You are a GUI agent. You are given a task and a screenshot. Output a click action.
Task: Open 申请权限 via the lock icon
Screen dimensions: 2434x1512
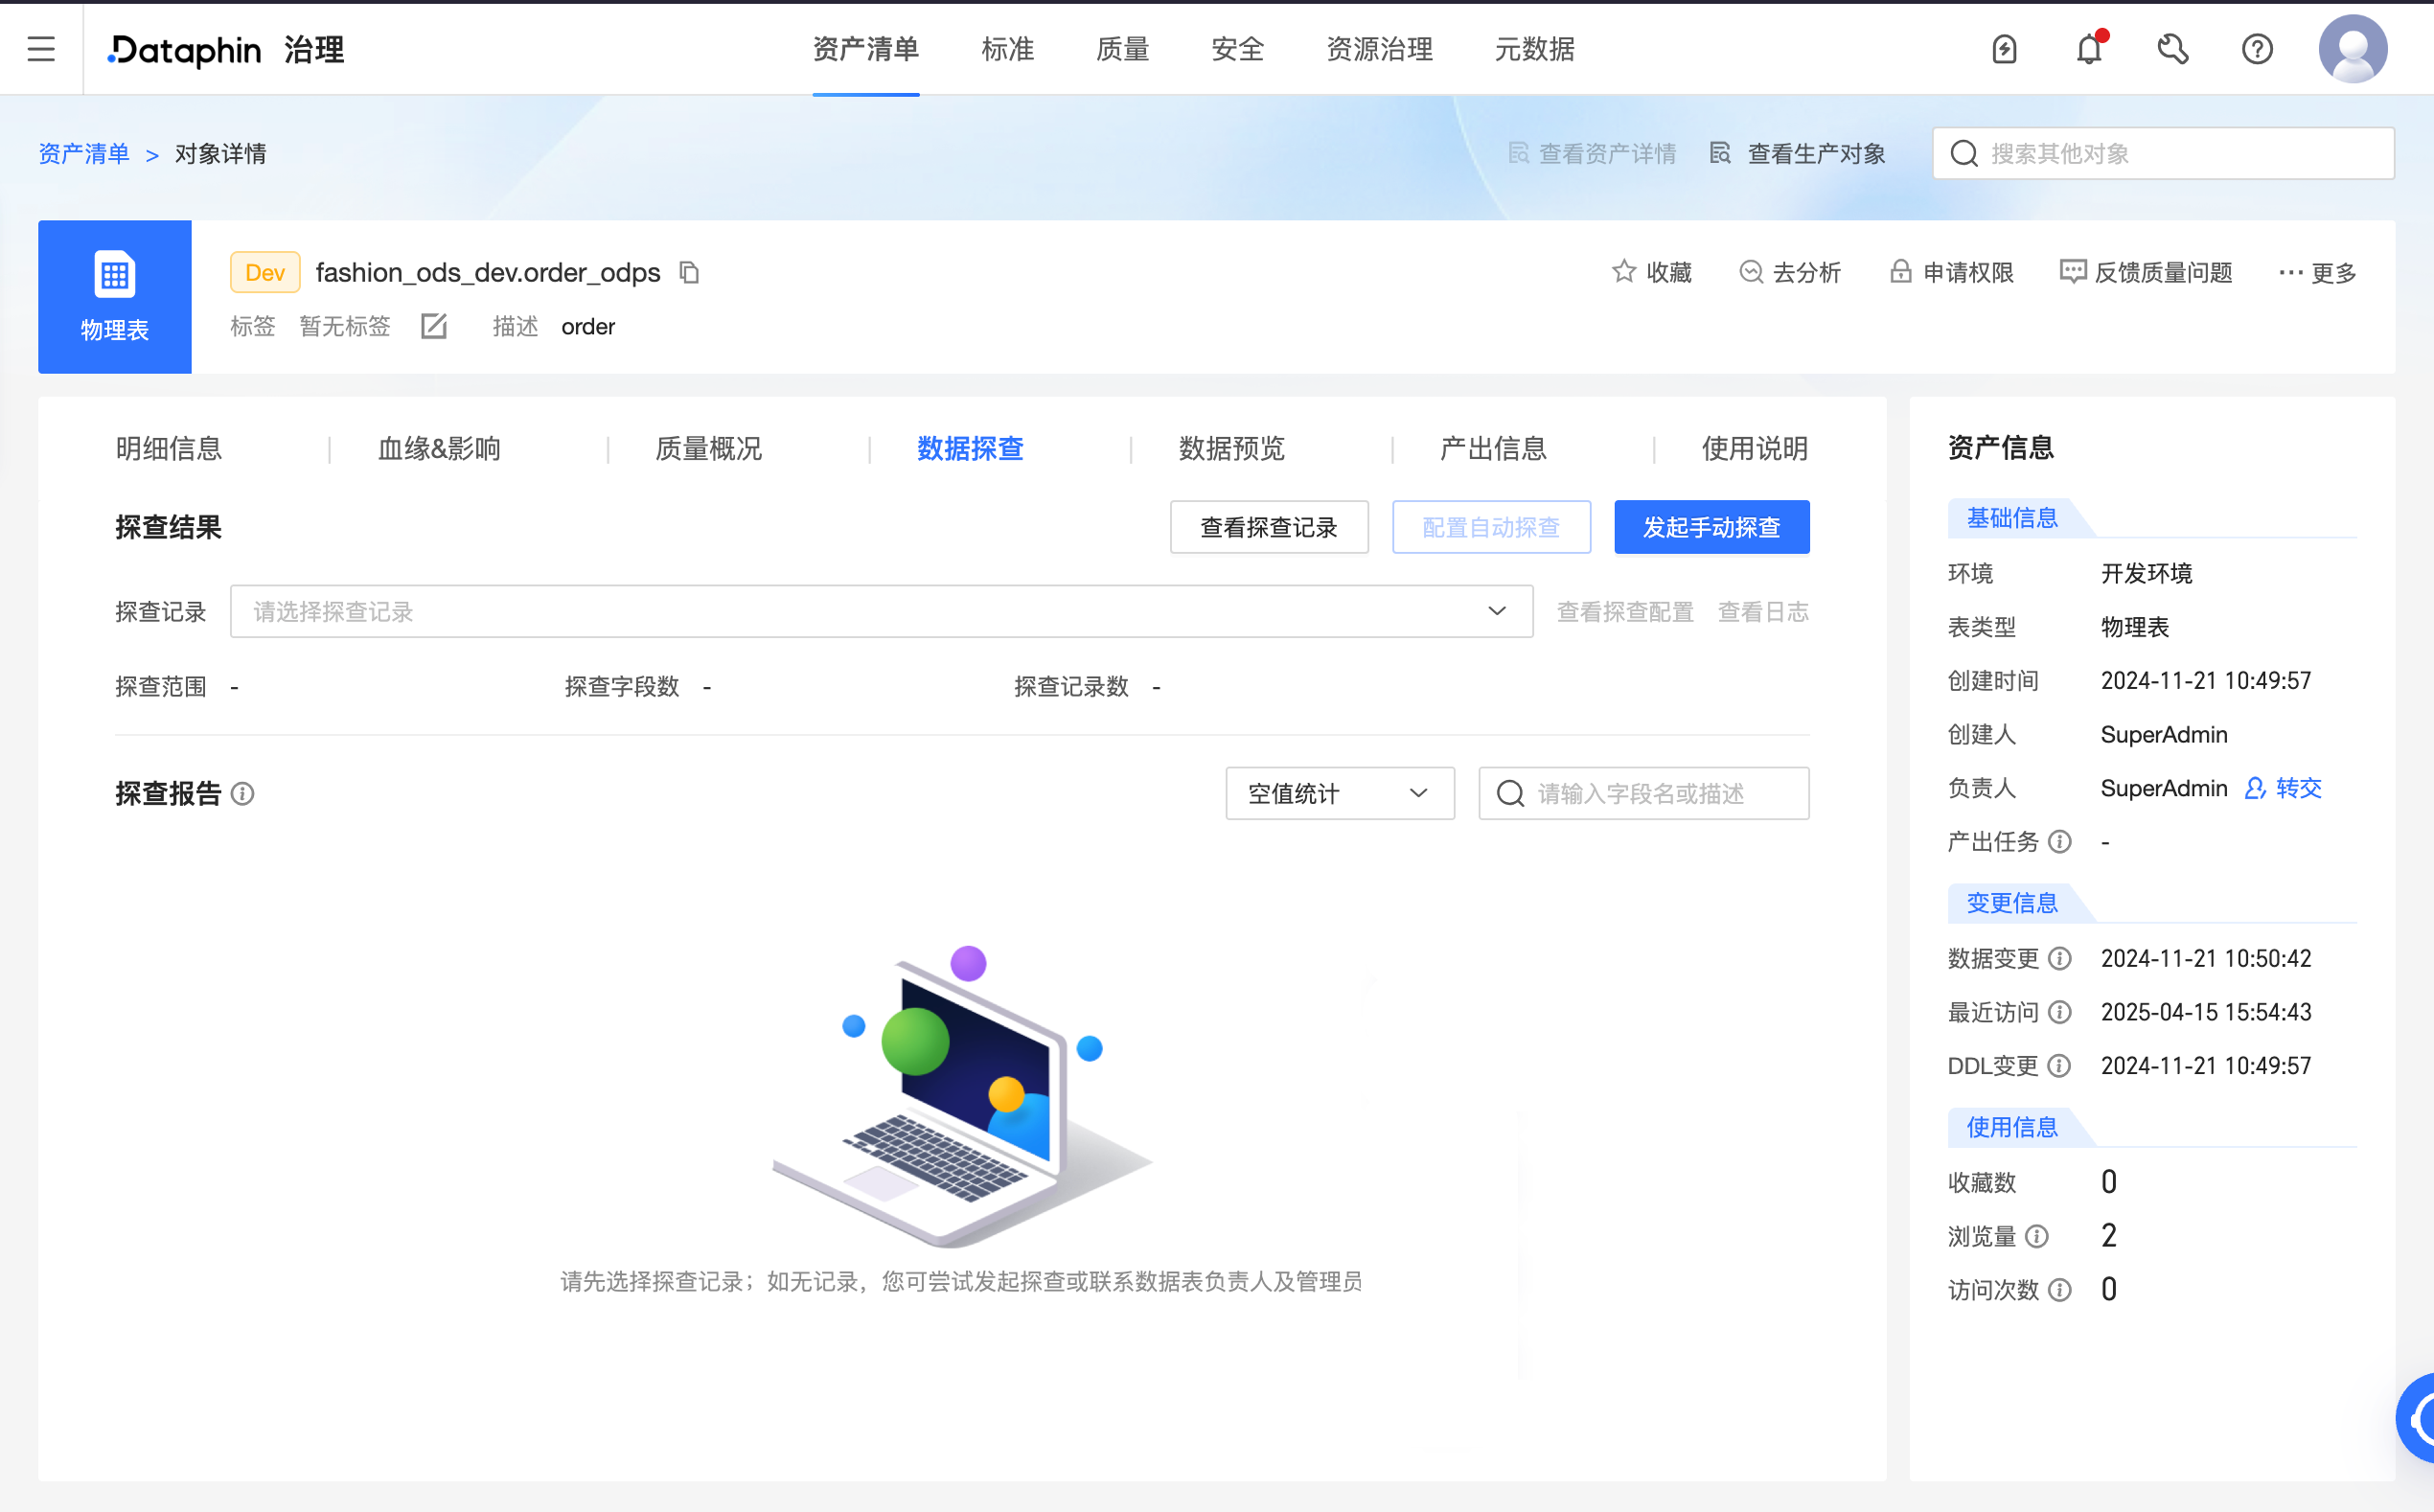tap(1901, 272)
